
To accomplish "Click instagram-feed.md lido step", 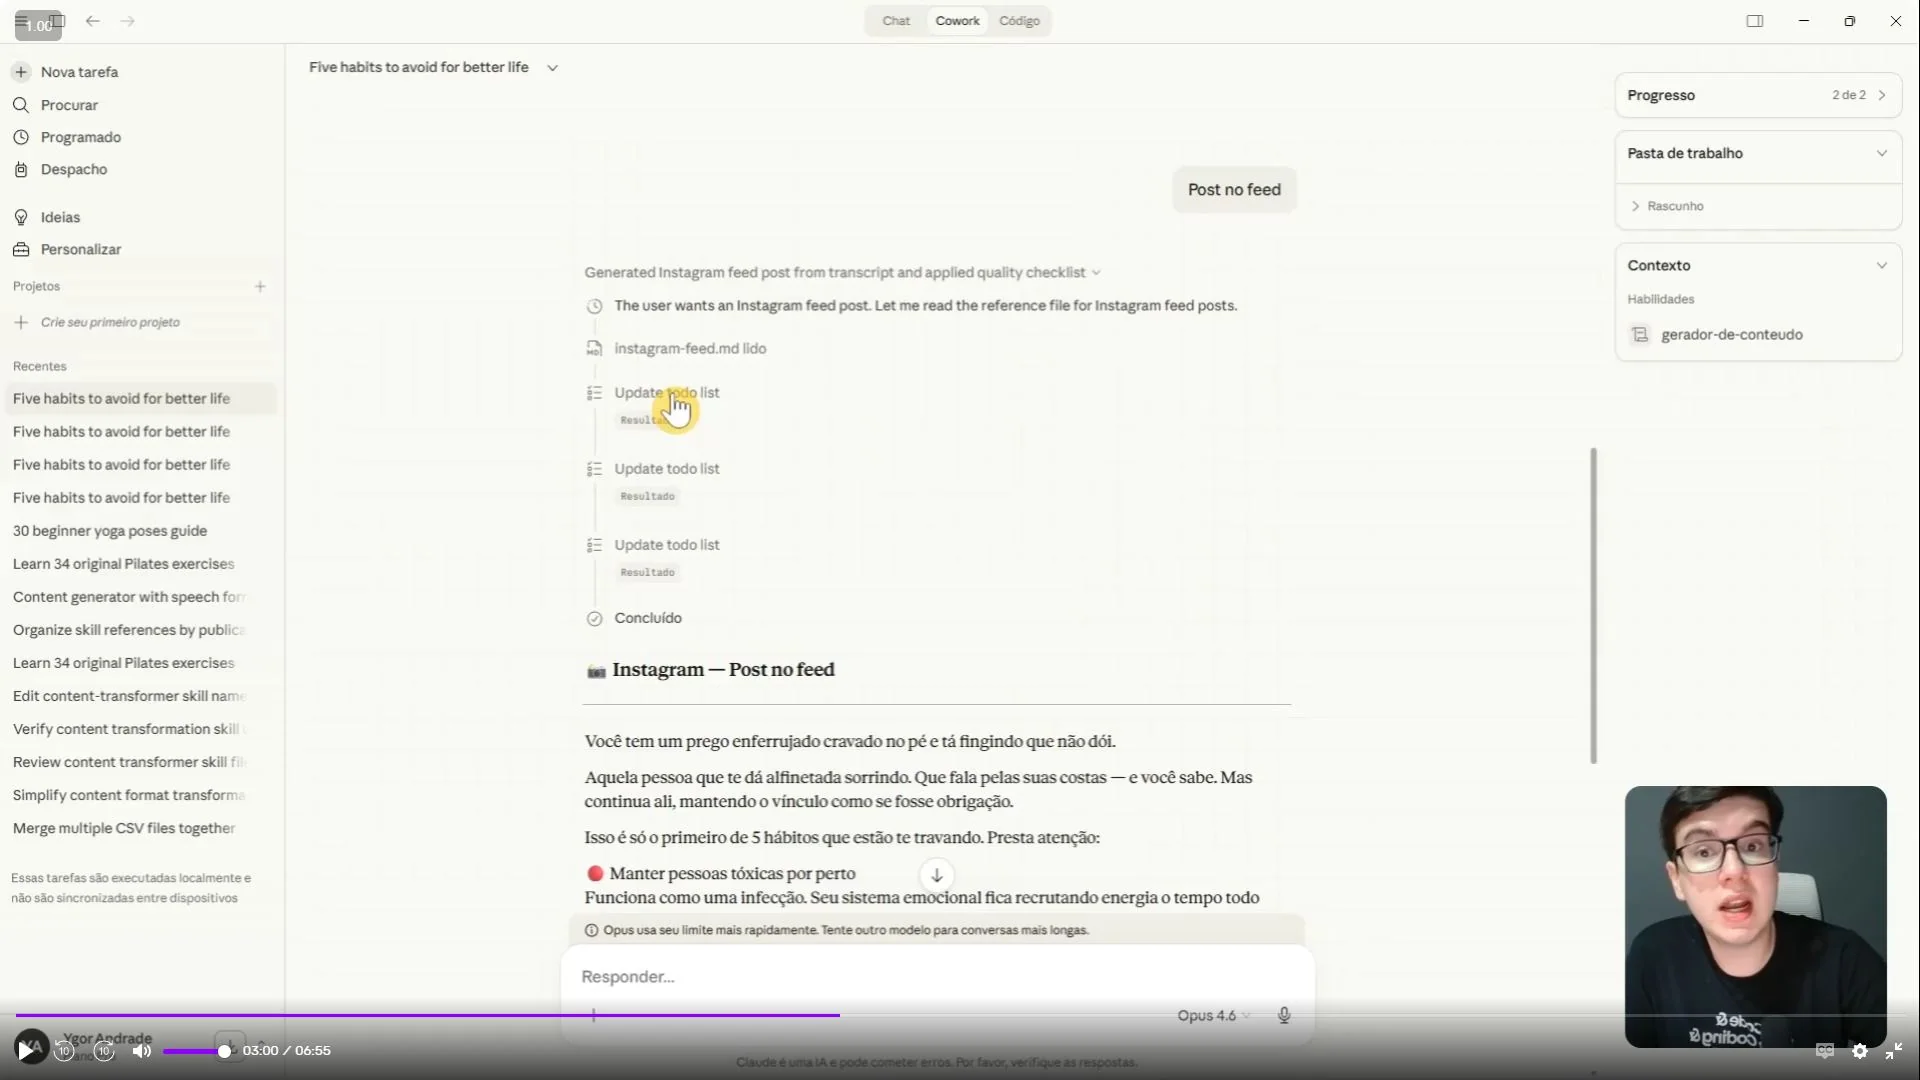I will coord(690,349).
